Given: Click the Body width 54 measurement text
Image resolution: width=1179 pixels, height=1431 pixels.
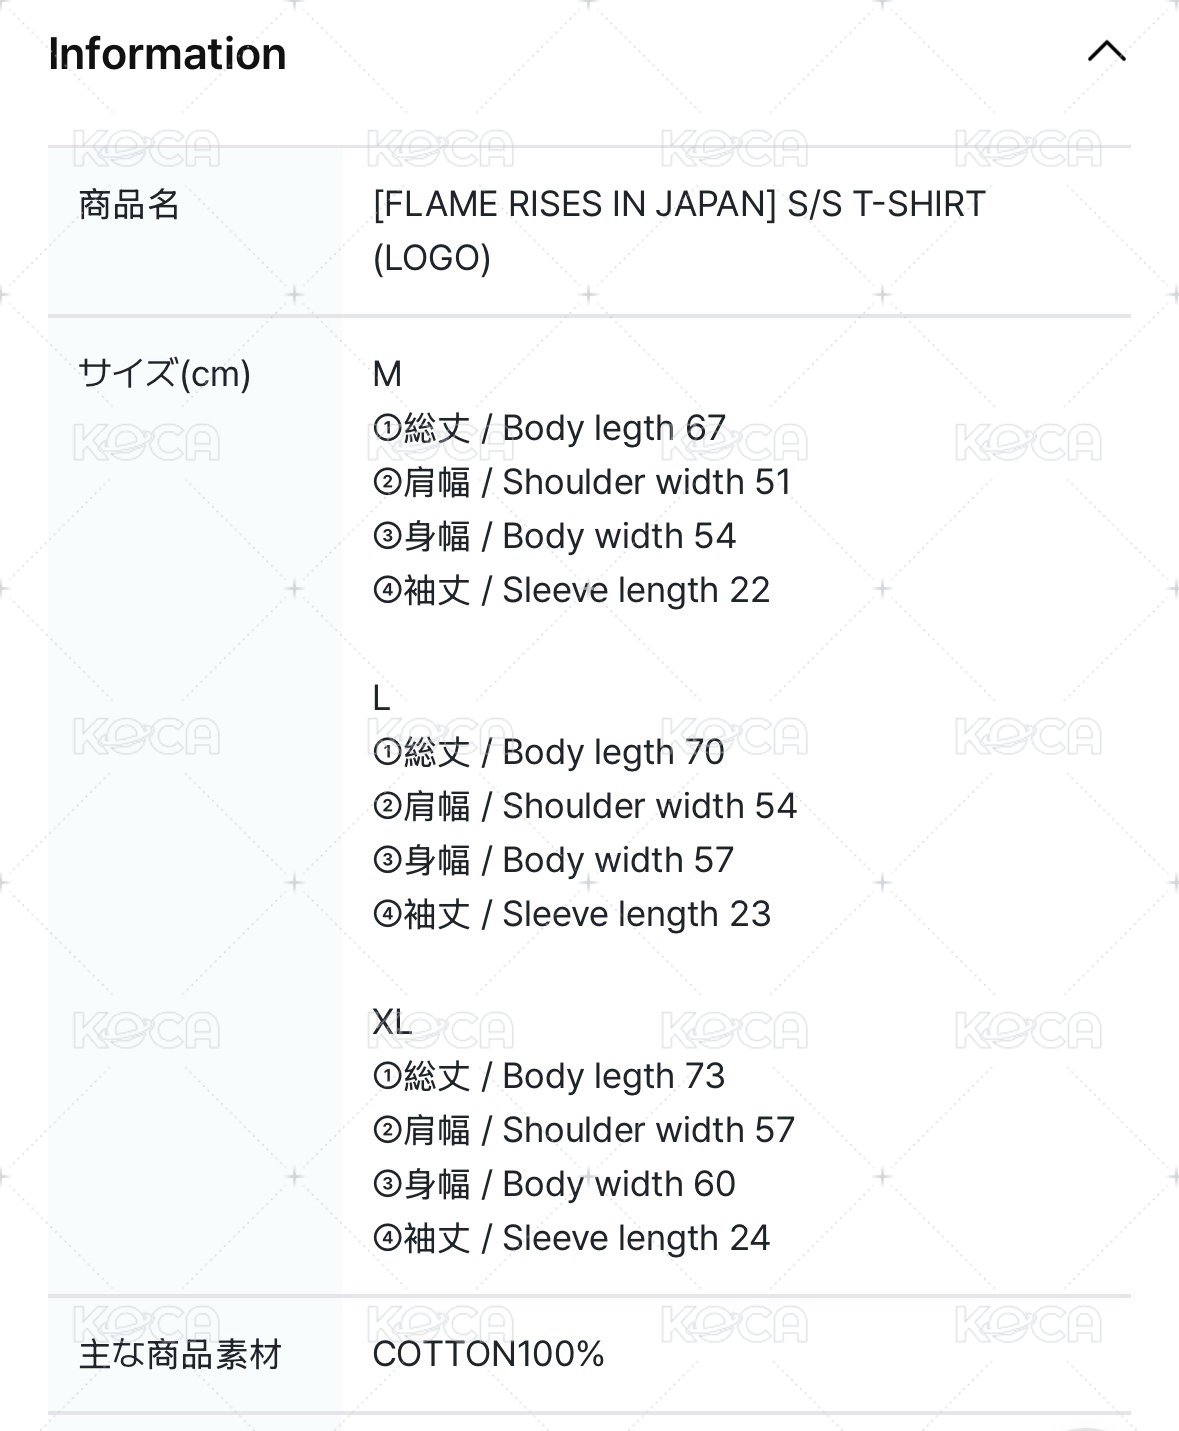Looking at the screenshot, I should click(x=554, y=536).
